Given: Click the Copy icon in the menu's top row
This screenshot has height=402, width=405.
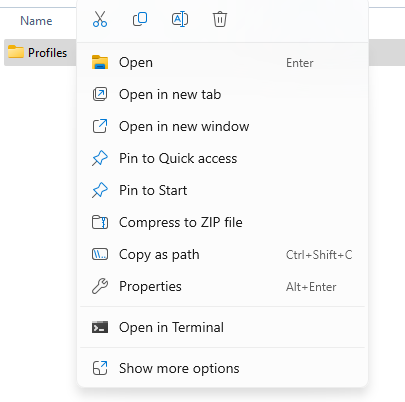Looking at the screenshot, I should tap(140, 19).
